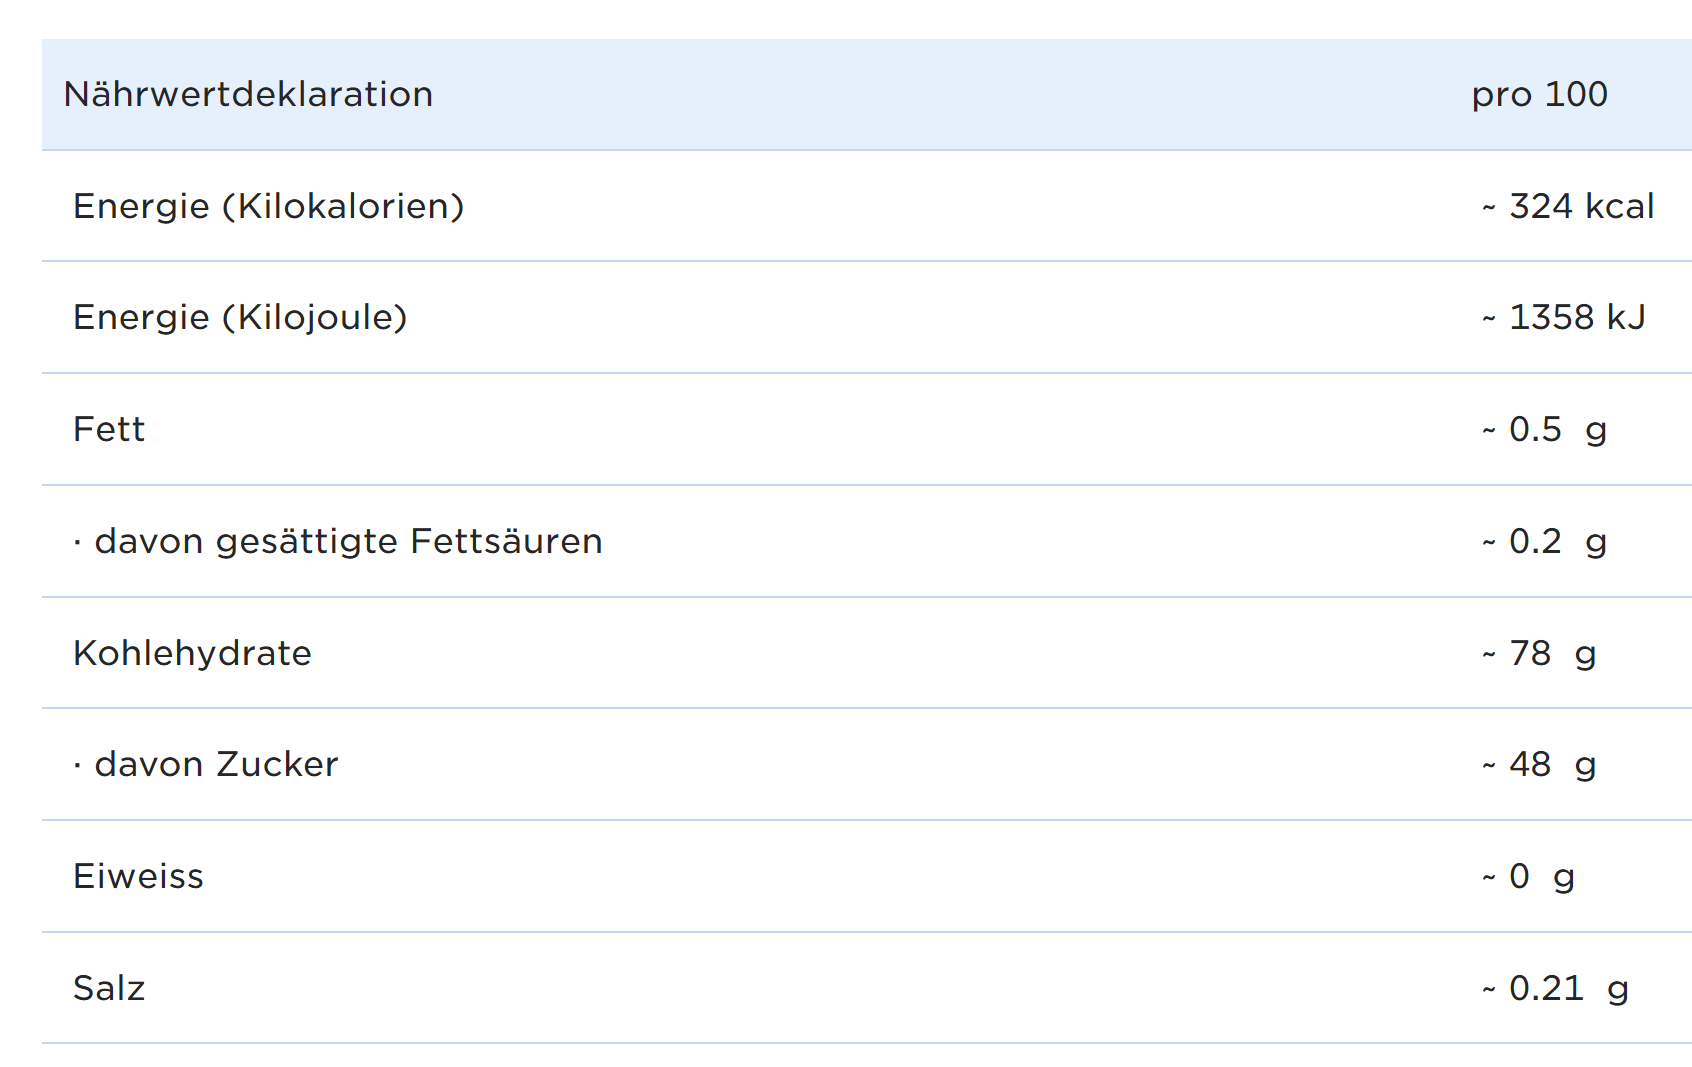Click the bullet dot before 'davon gesättigte'
The image size is (1692, 1067).
[x=77, y=543]
